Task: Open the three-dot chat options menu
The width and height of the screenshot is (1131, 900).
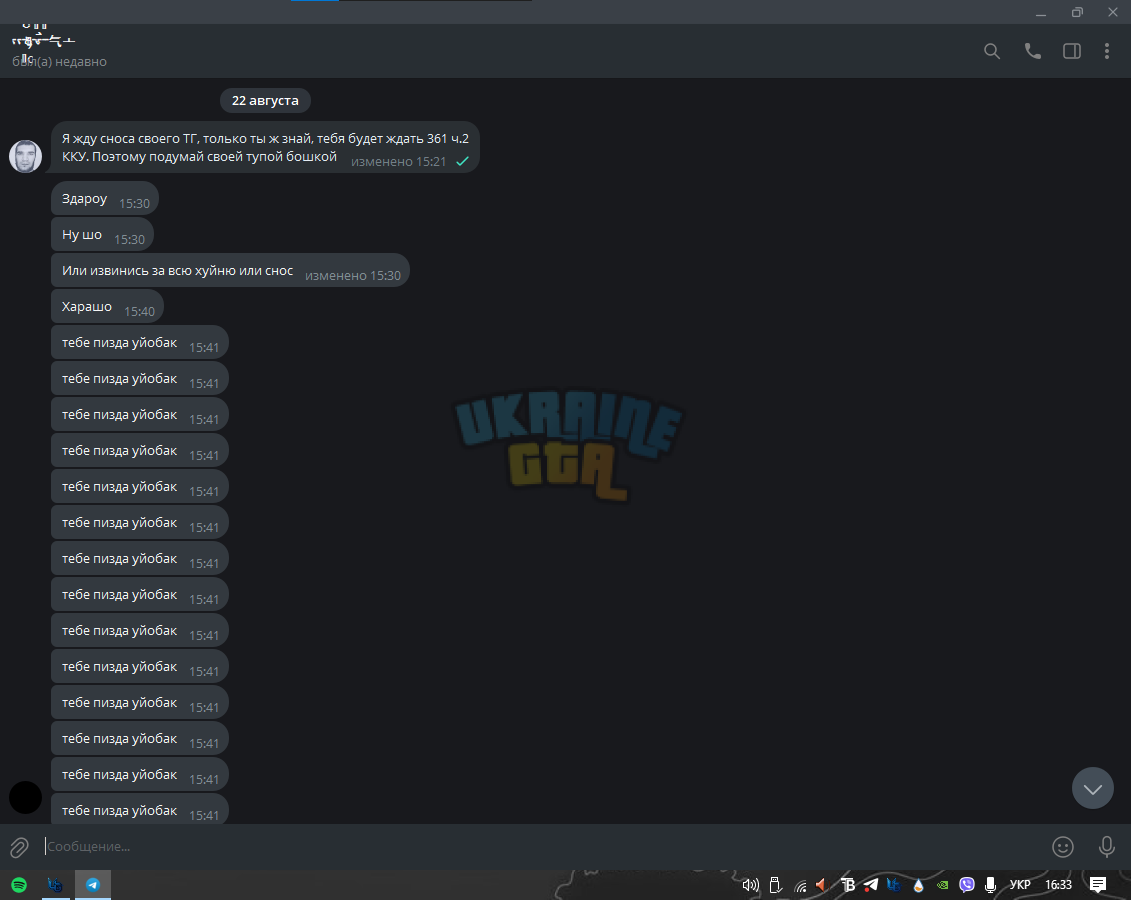Action: point(1106,51)
